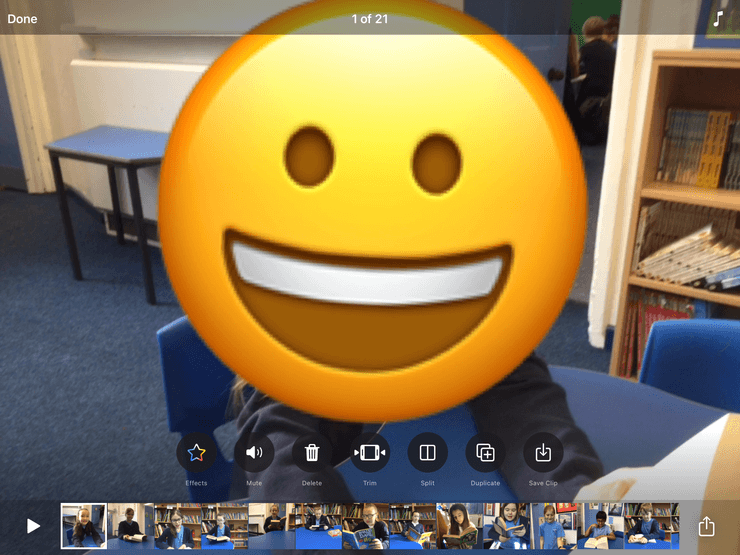The width and height of the screenshot is (740, 555).
Task: Select the ninth clip thumbnail in timeline
Action: click(460, 526)
